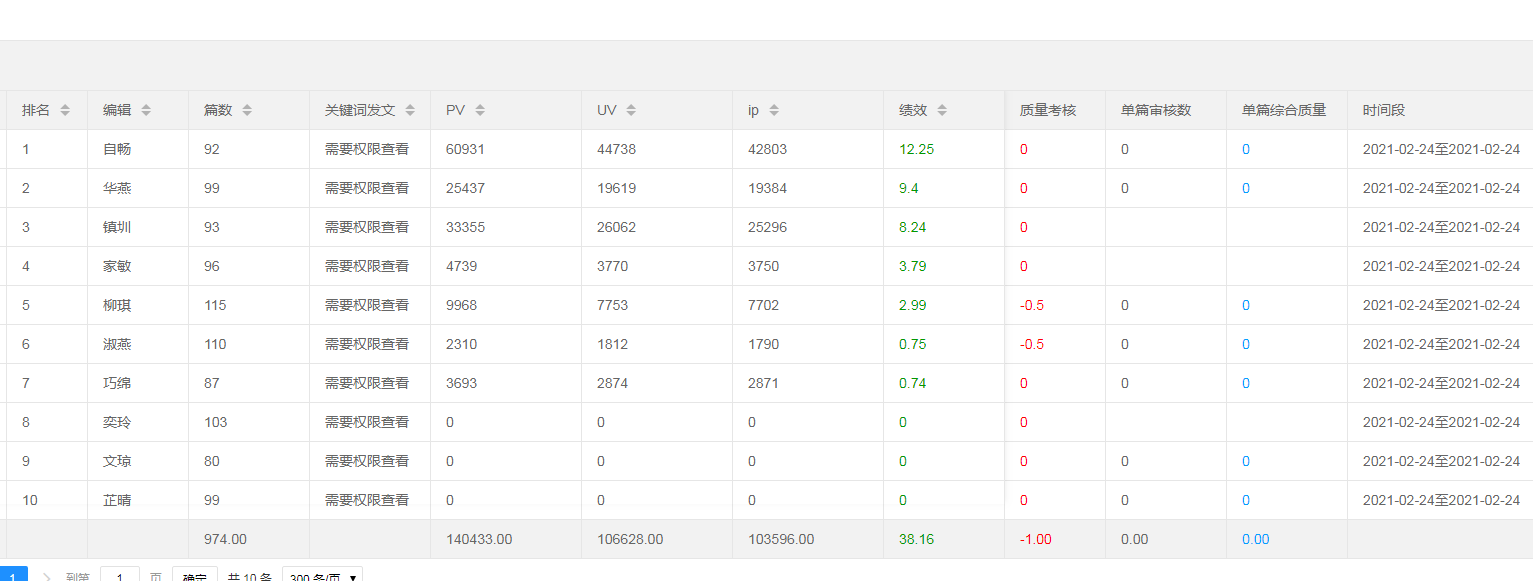Click 质量考核 header column
Image resolution: width=1533 pixels, height=581 pixels.
coord(1048,110)
